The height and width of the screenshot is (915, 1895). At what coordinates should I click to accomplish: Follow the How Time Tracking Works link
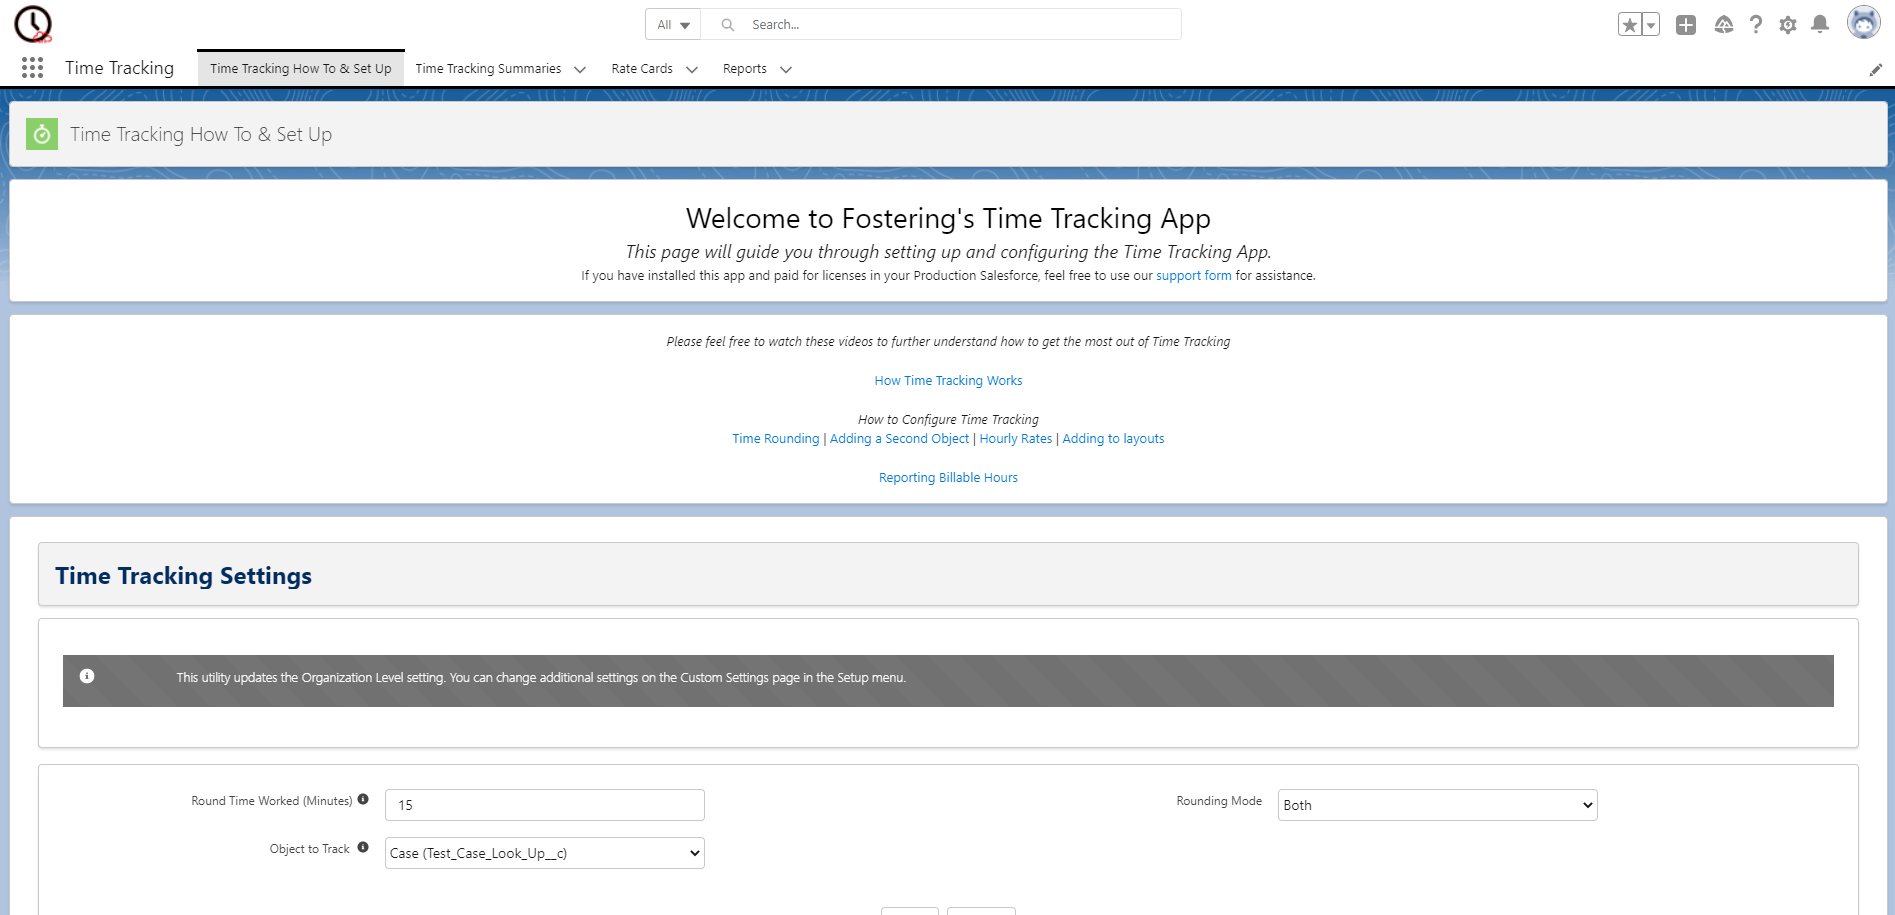pos(947,380)
